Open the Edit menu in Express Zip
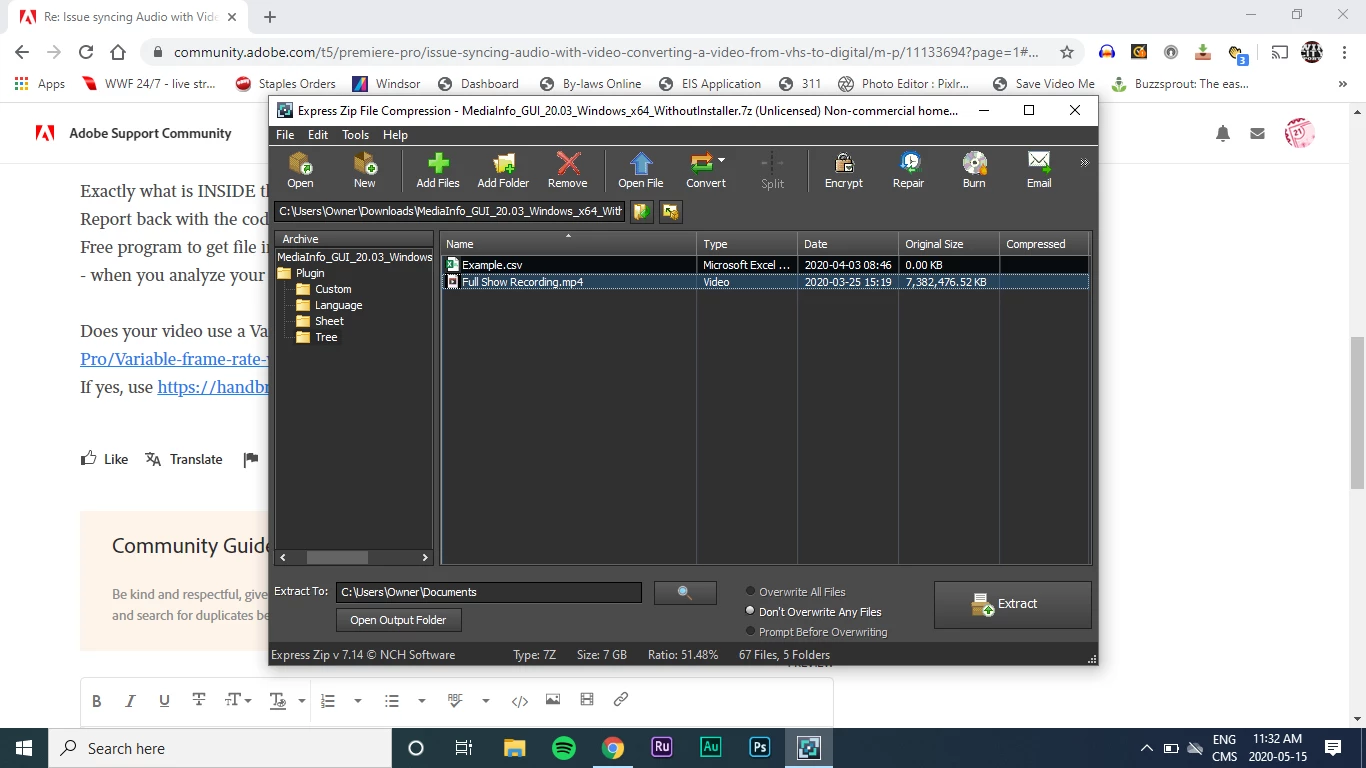 click(x=318, y=135)
